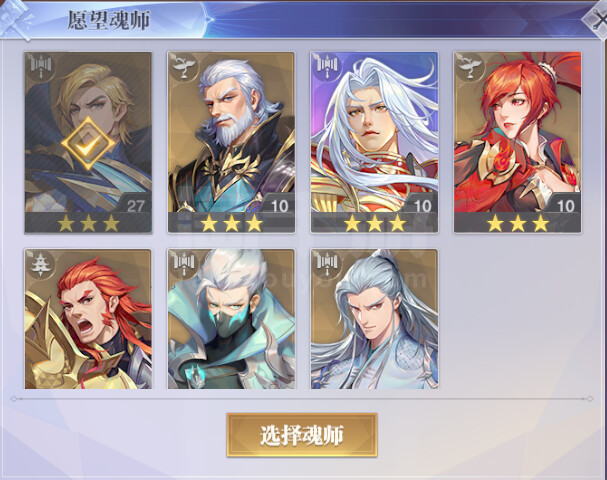The height and width of the screenshot is (480, 607).
Task: Click the bird class icon on the bearded elder card
Action: [x=183, y=66]
